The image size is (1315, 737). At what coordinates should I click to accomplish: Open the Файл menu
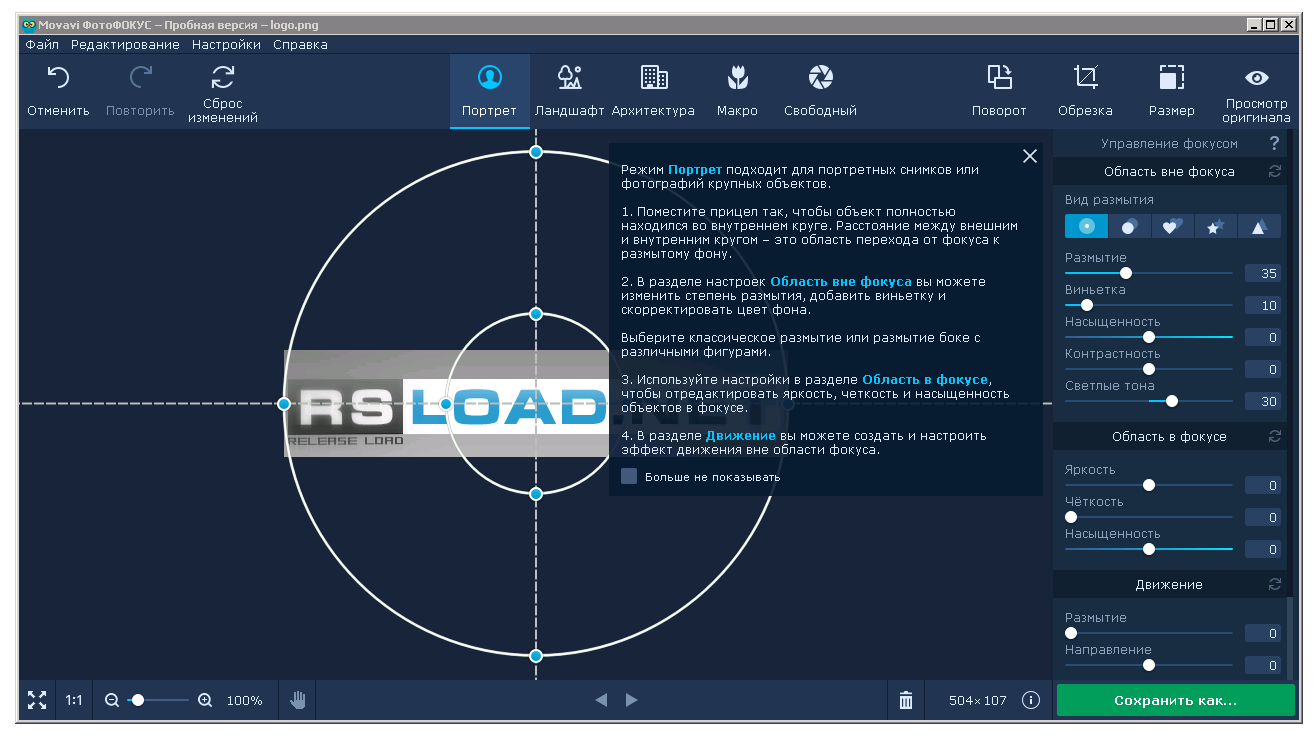pos(42,44)
